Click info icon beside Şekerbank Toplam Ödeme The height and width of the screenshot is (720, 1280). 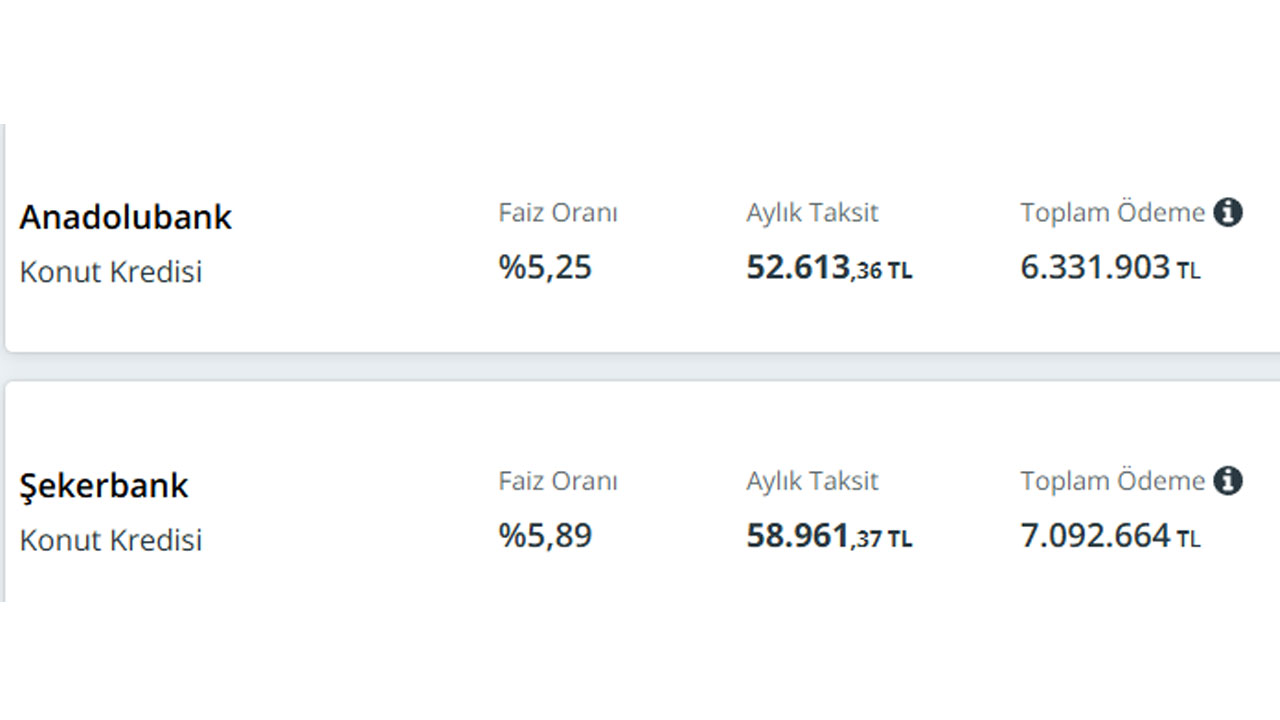pyautogui.click(x=1228, y=480)
